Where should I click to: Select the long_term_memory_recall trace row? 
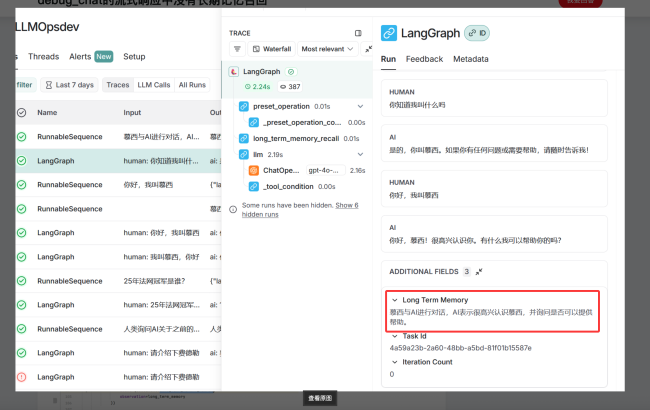tap(297, 138)
